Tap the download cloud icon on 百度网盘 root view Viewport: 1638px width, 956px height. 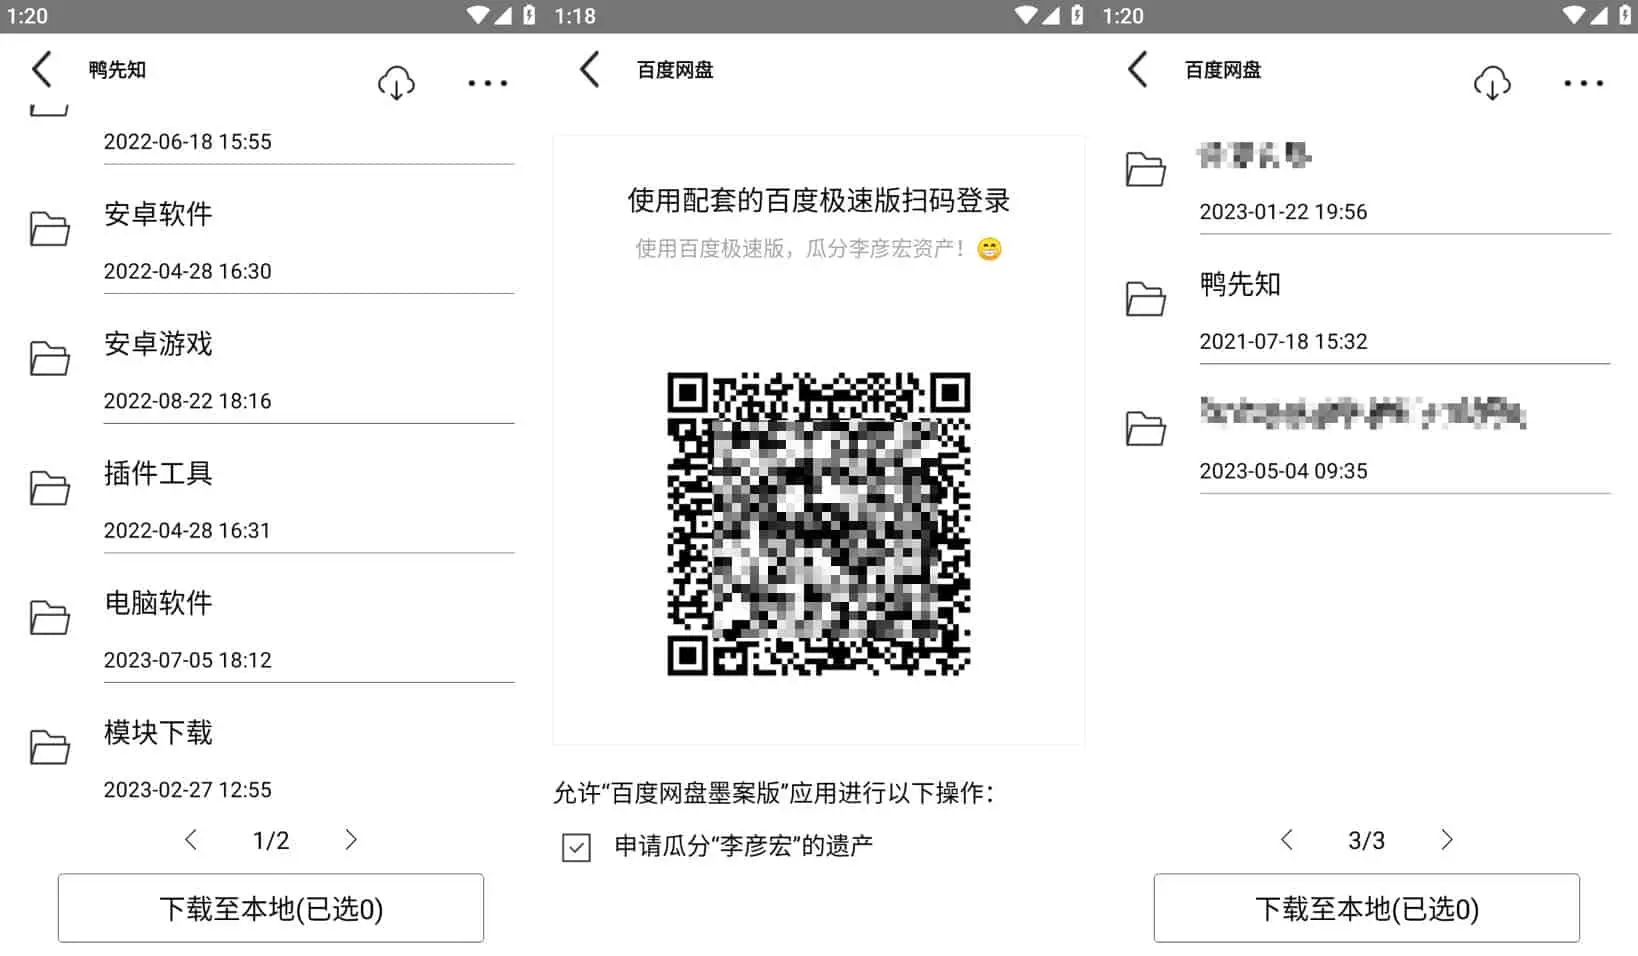click(1492, 82)
